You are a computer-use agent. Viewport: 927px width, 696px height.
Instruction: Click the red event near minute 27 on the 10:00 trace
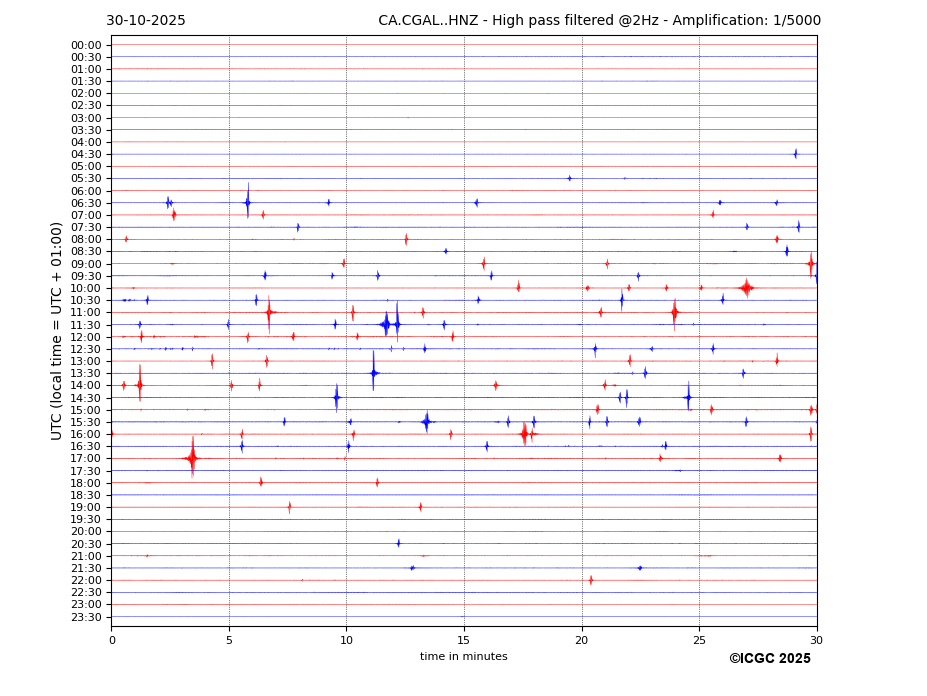pyautogui.click(x=746, y=288)
